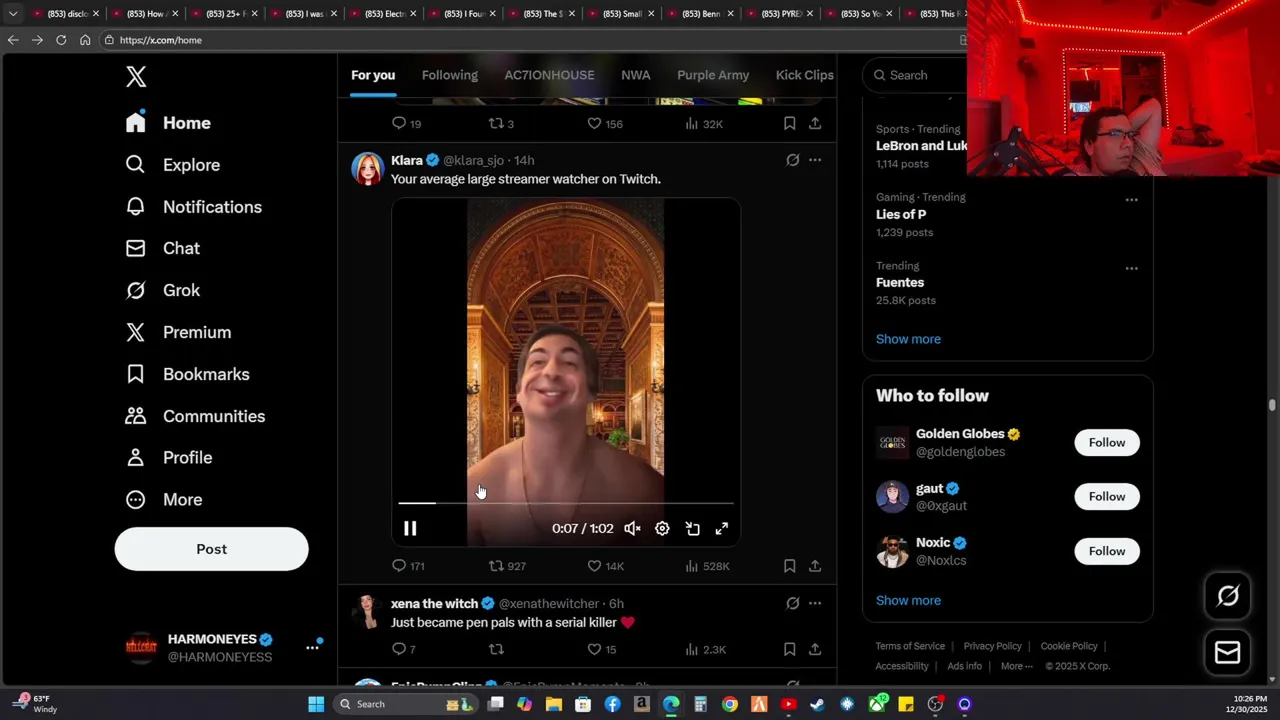This screenshot has height=720, width=1280.
Task: Open more options on xena's post
Action: (x=815, y=603)
